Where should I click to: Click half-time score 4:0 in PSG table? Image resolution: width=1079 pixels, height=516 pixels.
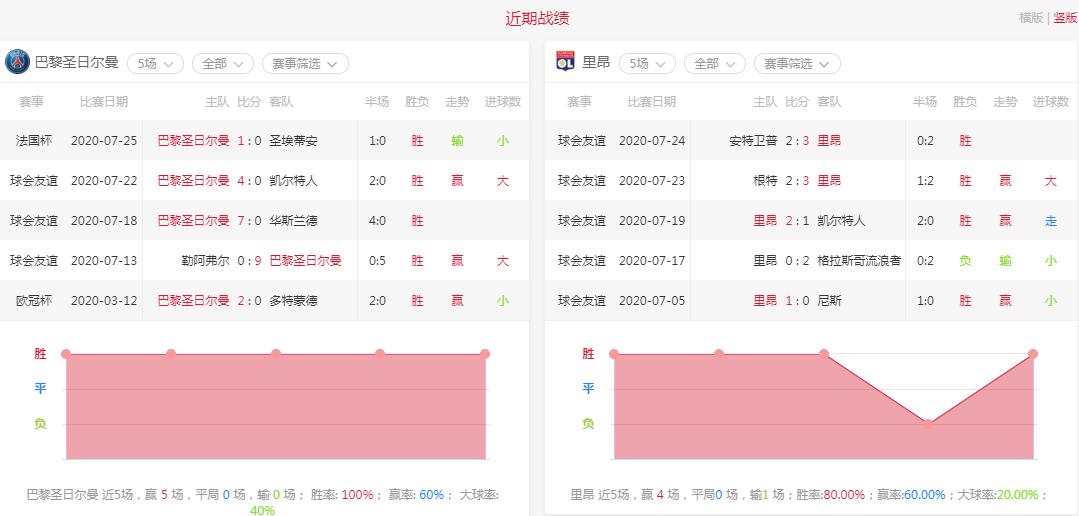(377, 221)
